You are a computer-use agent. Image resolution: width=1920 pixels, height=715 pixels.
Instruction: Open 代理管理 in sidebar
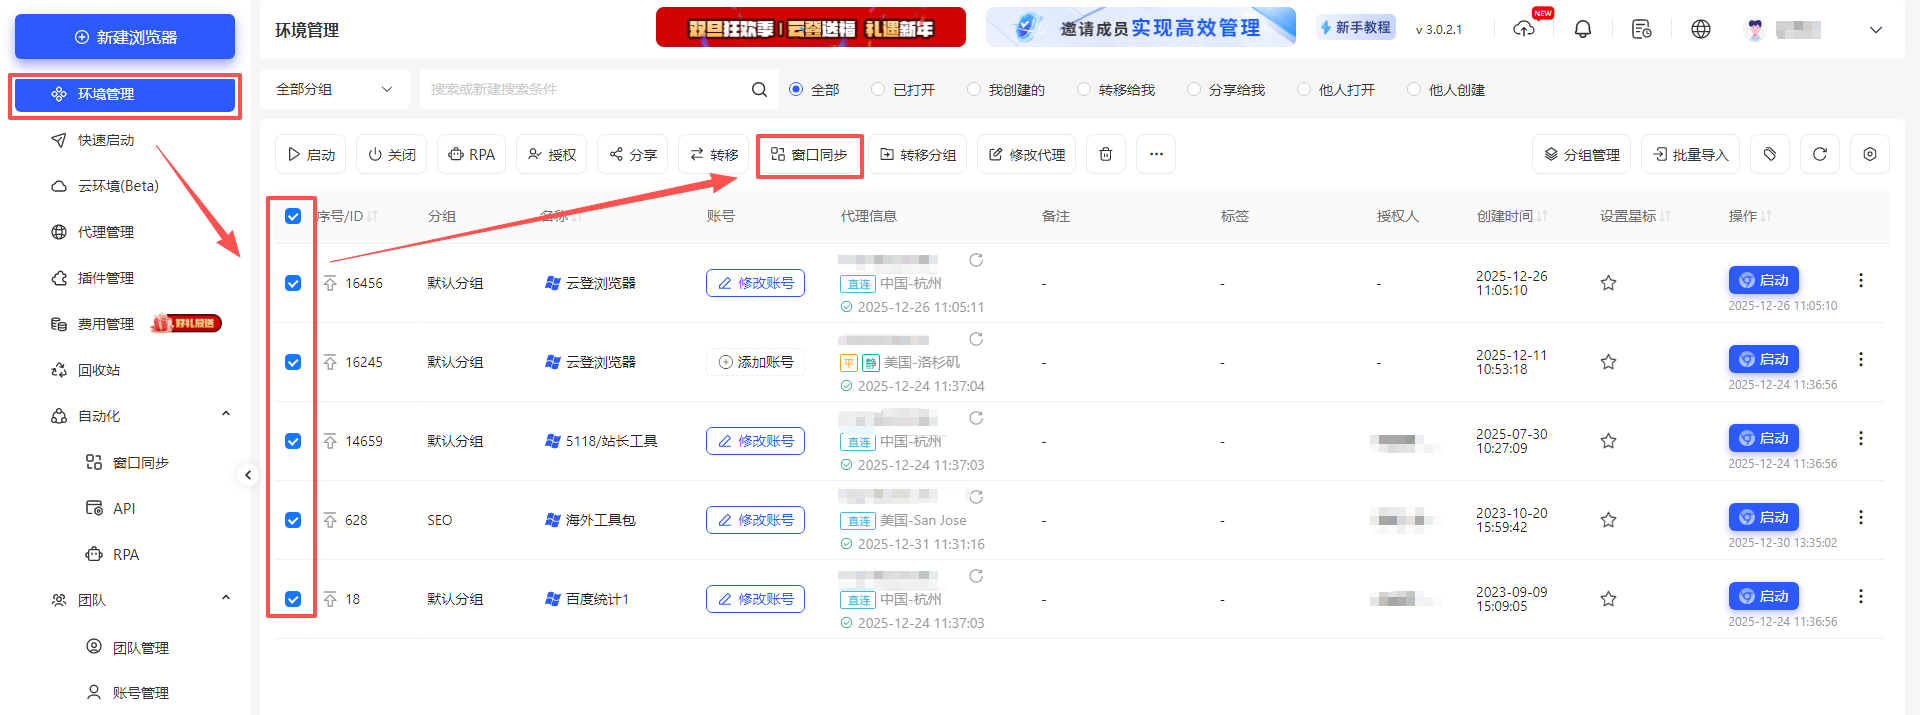(x=105, y=232)
